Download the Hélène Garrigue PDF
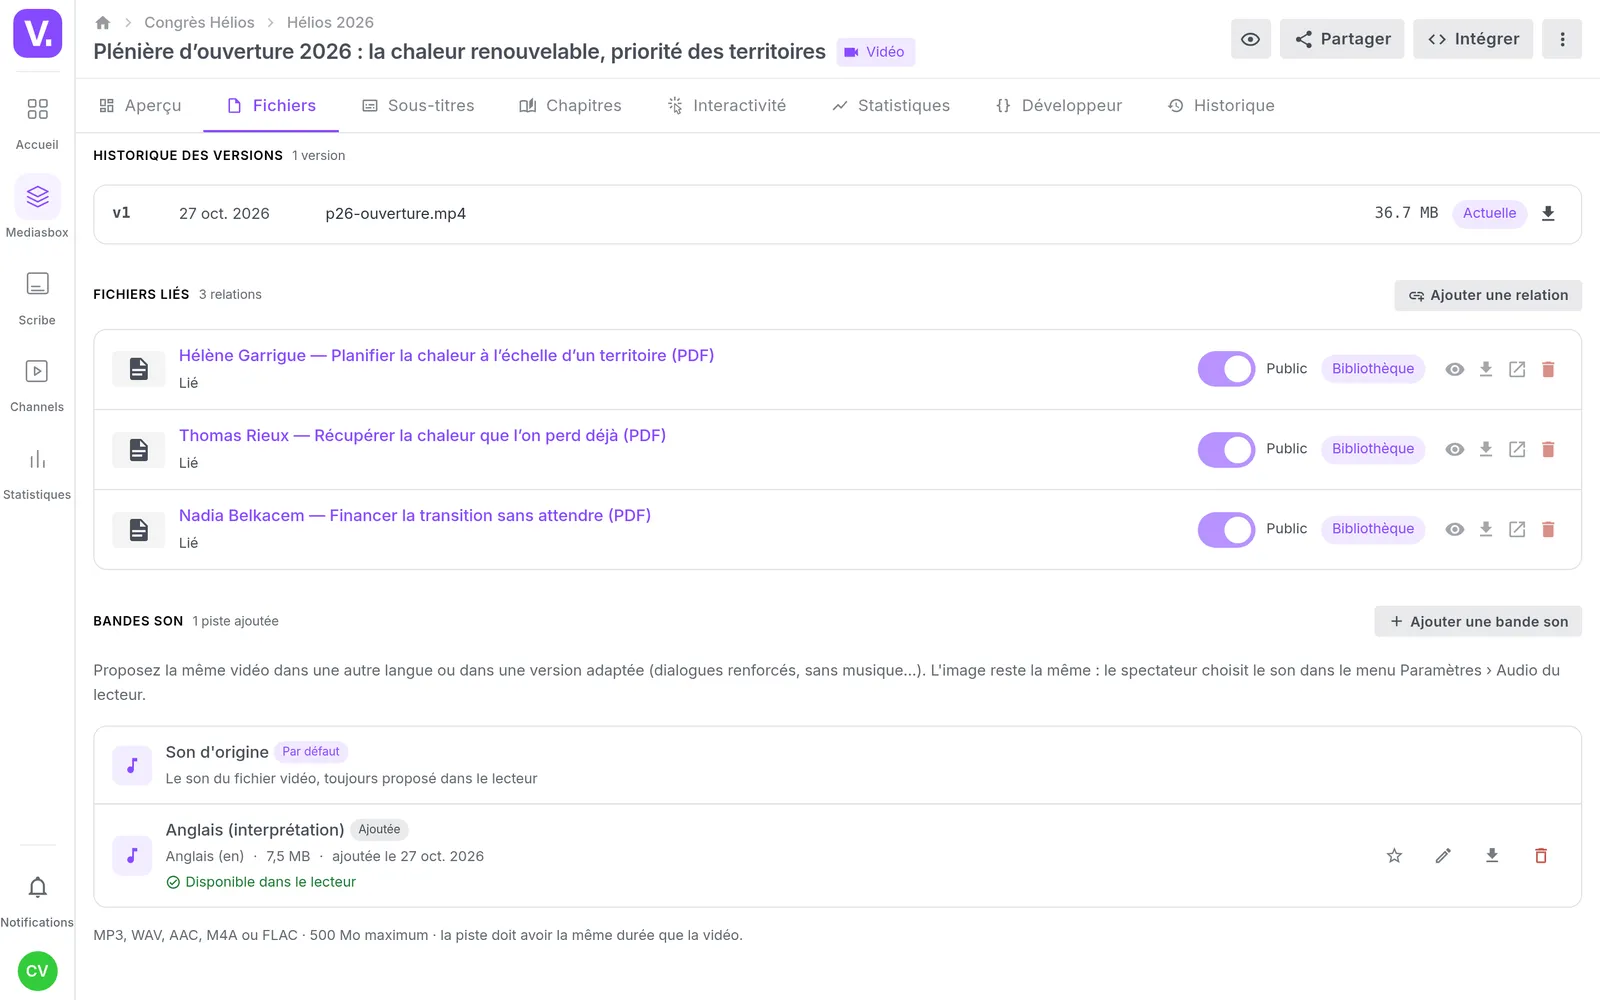The width and height of the screenshot is (1600, 1000). tap(1486, 369)
